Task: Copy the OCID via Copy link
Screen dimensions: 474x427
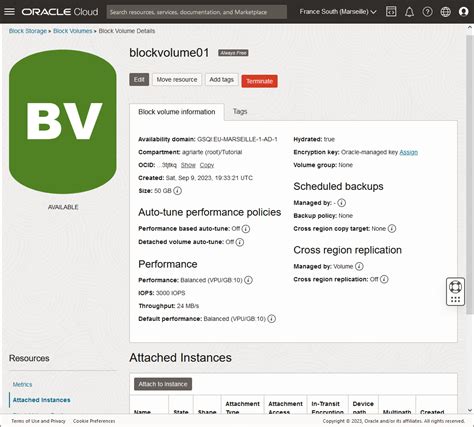Action: point(207,165)
